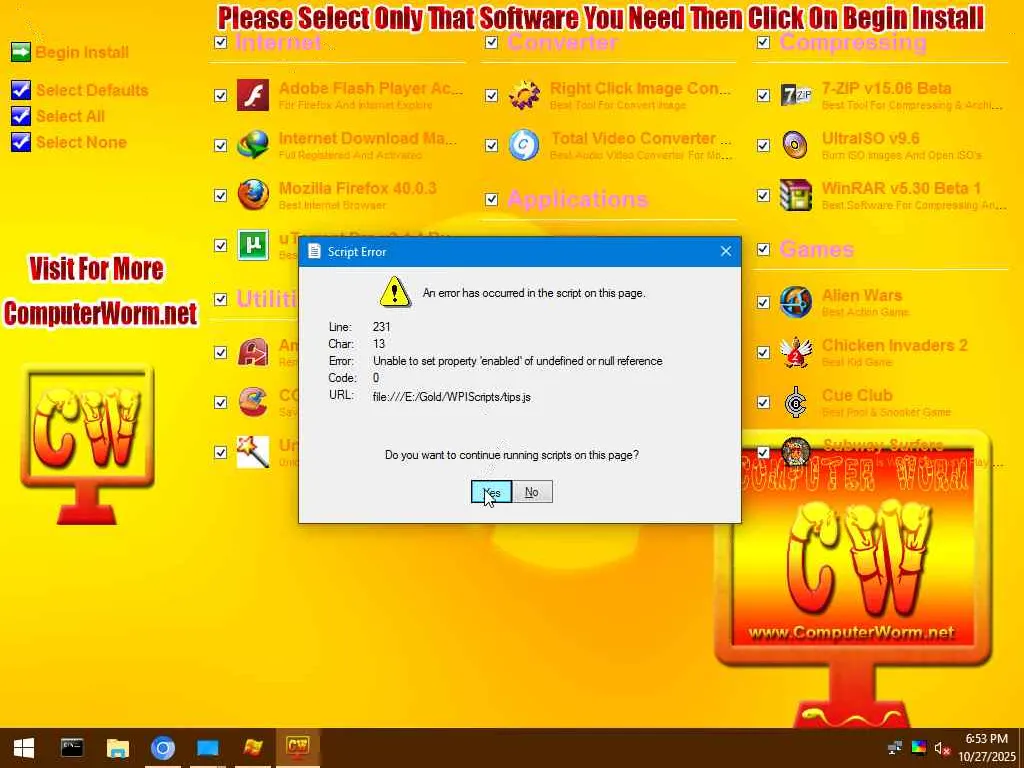
Task: Click Yes to continue running scripts
Action: [491, 492]
